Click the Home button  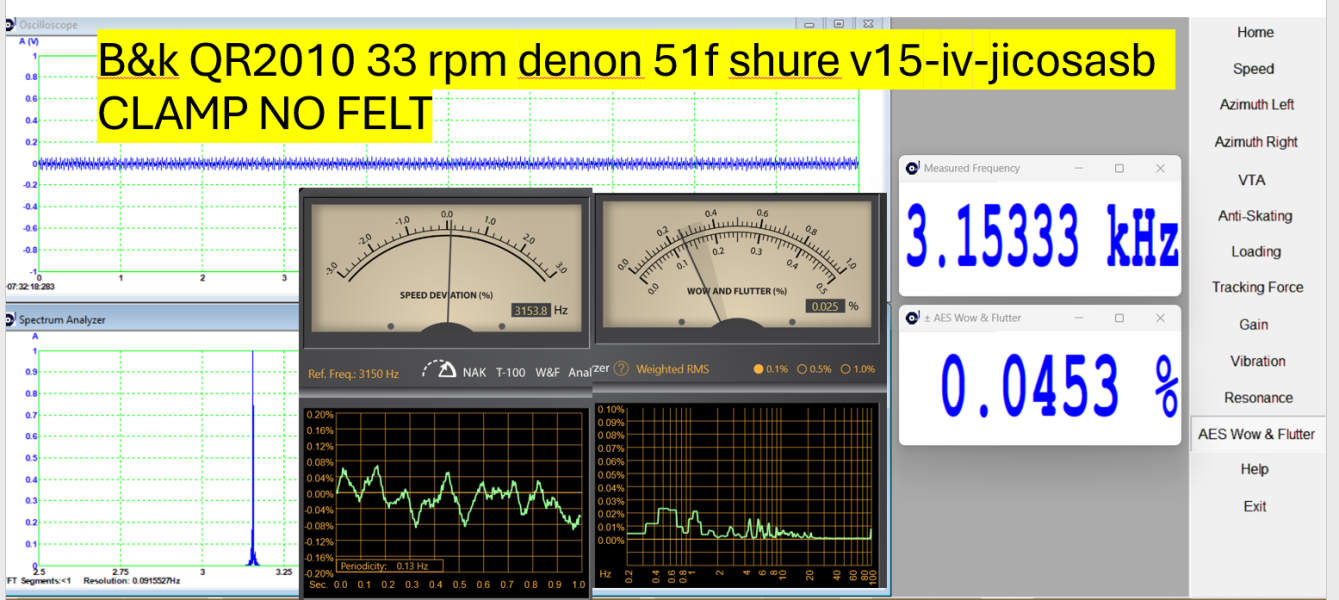point(1255,32)
